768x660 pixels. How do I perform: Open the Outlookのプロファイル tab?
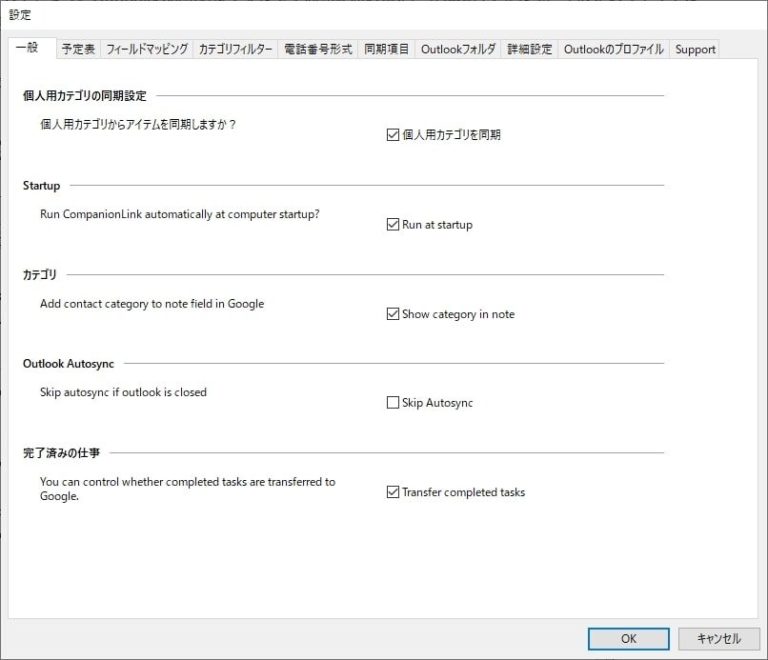pos(614,49)
